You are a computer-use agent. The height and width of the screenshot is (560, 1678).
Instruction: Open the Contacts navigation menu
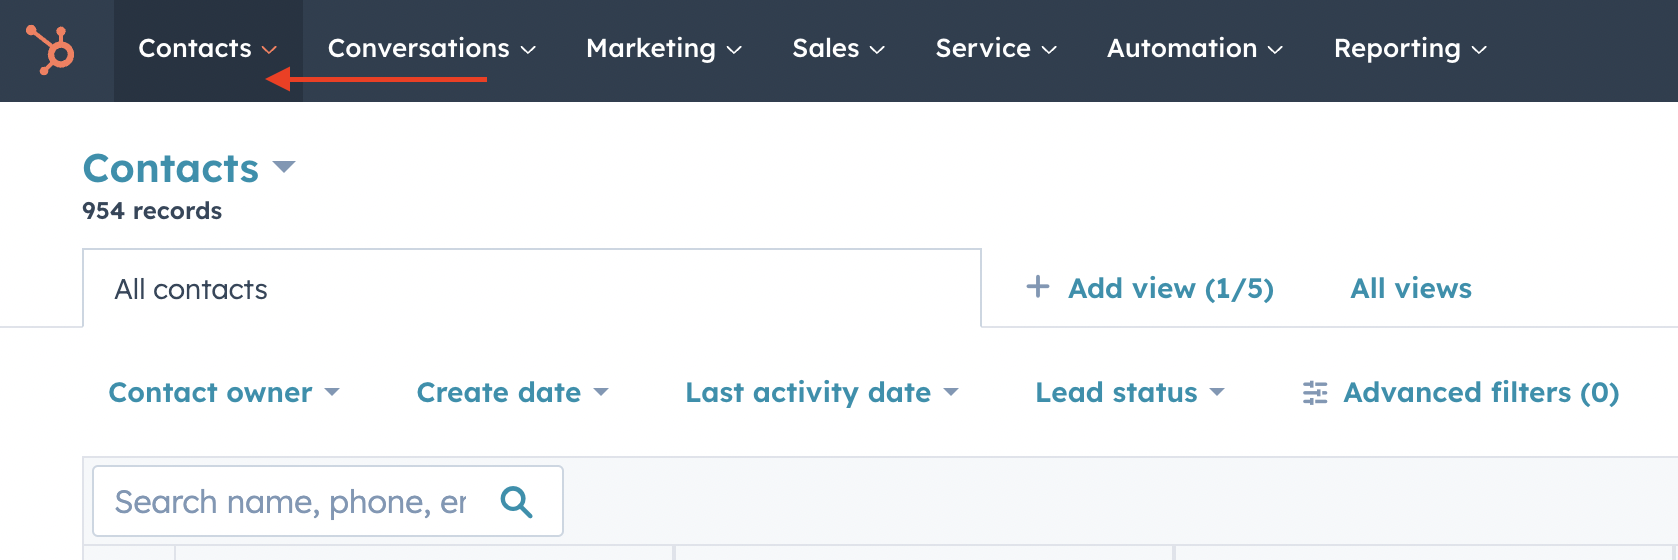(x=207, y=49)
